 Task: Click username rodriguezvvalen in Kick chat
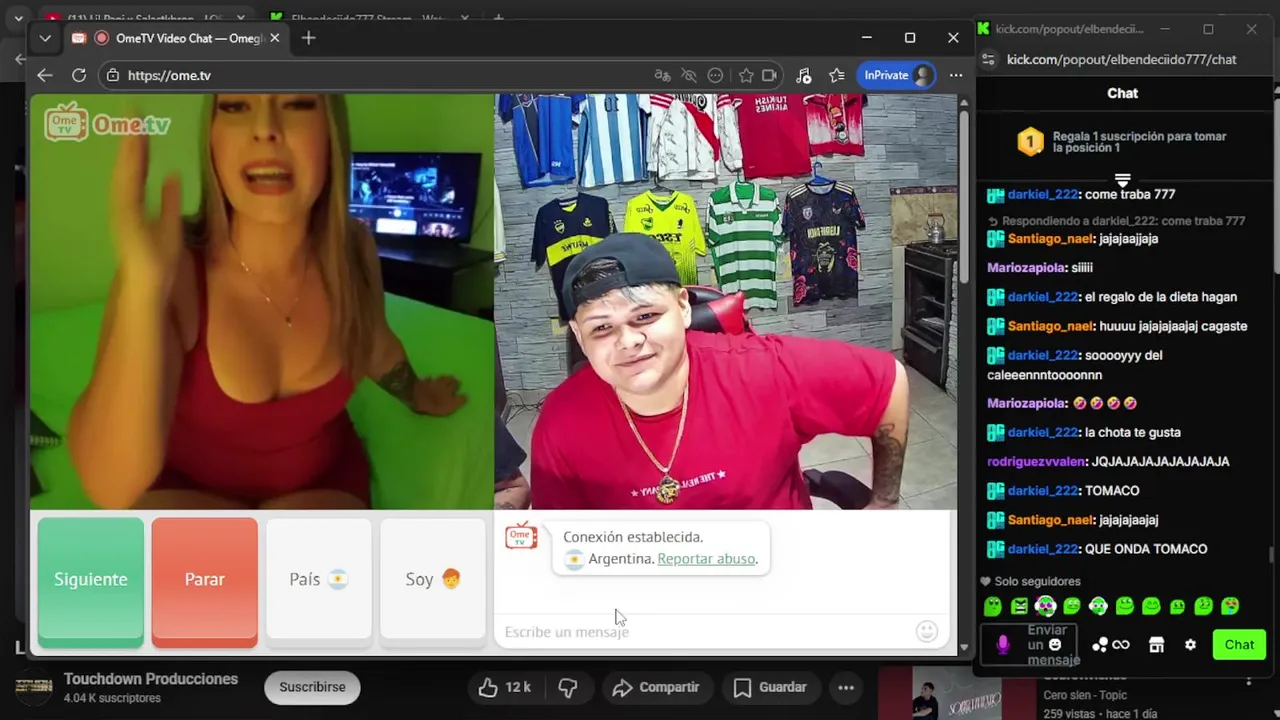coord(1037,462)
